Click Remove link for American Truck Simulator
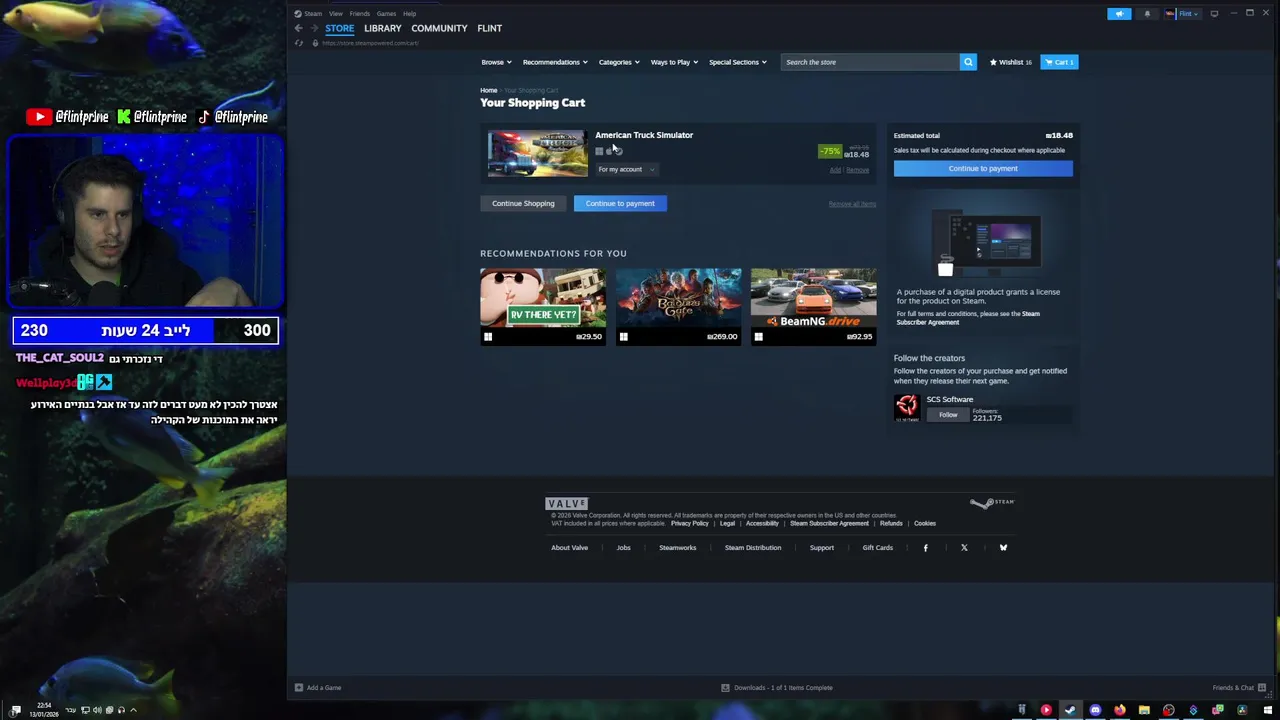This screenshot has width=1280, height=720. [858, 170]
